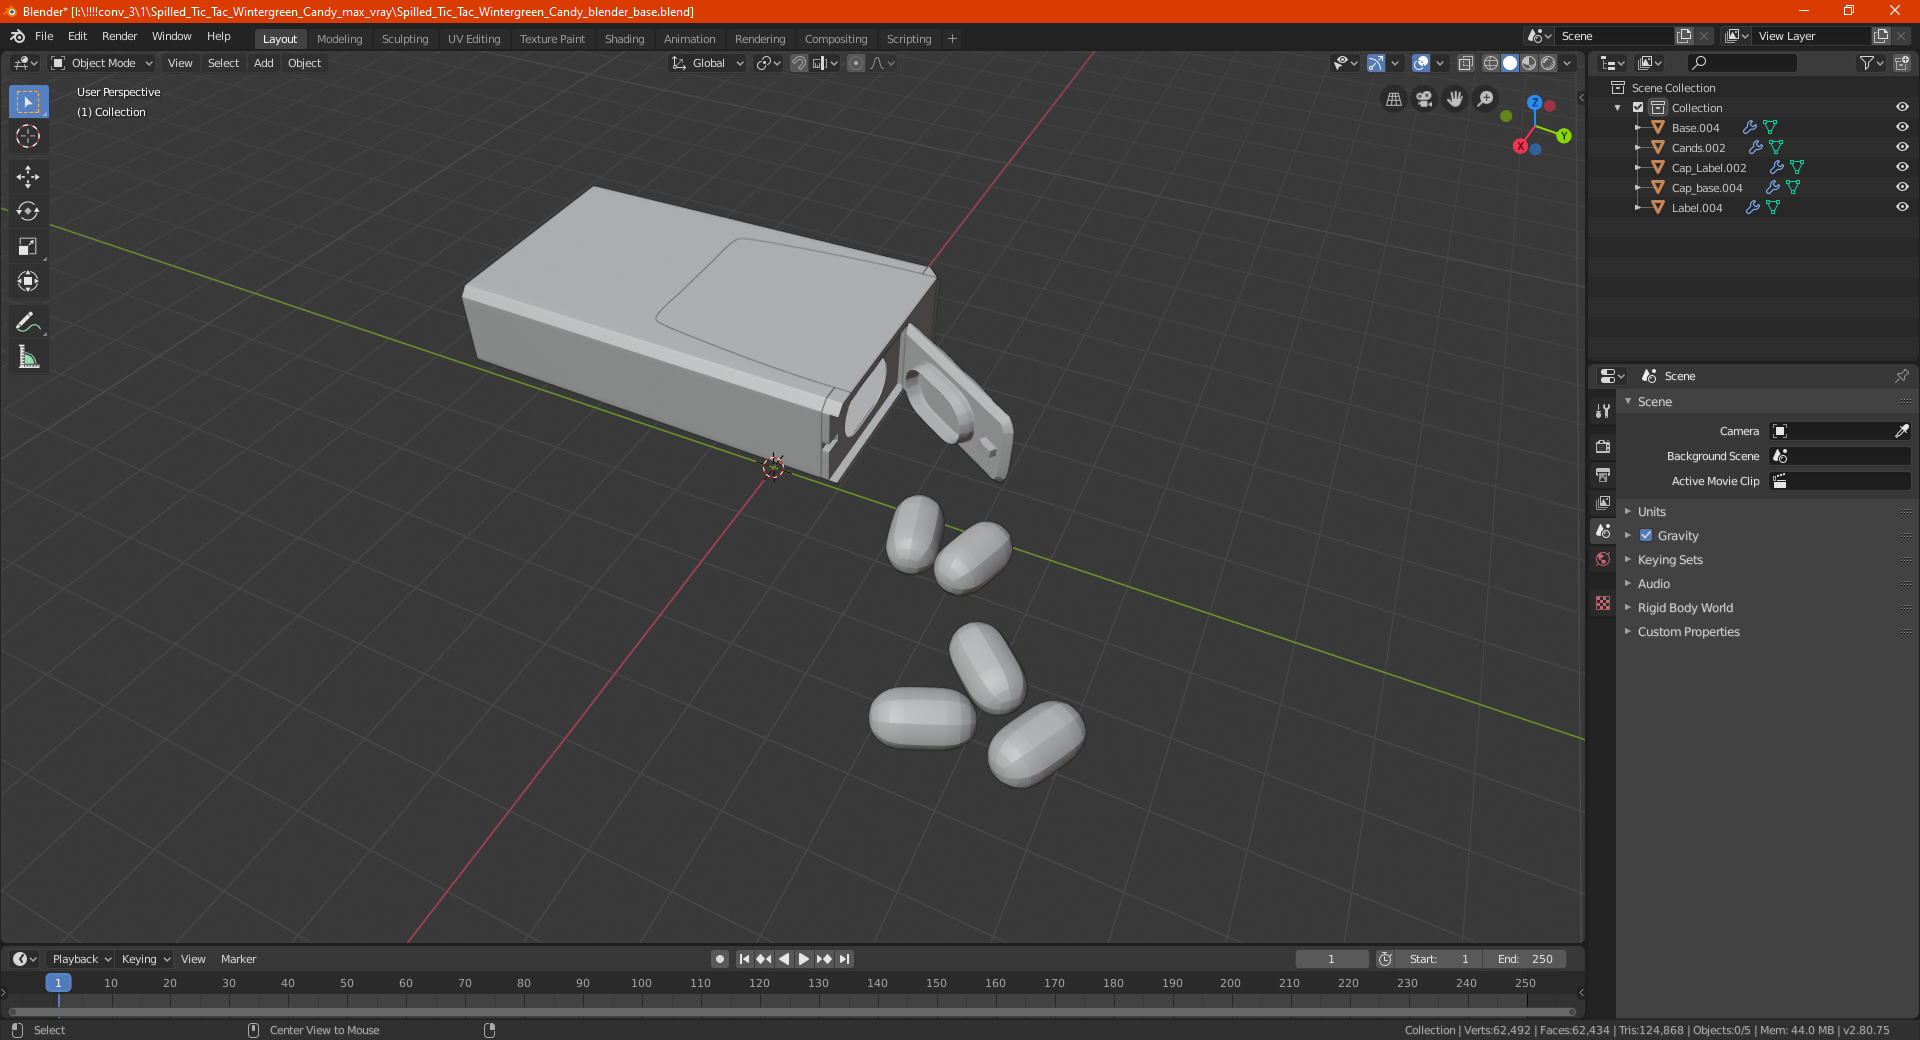
Task: Toggle the Gravity checkbox
Action: click(x=1646, y=535)
